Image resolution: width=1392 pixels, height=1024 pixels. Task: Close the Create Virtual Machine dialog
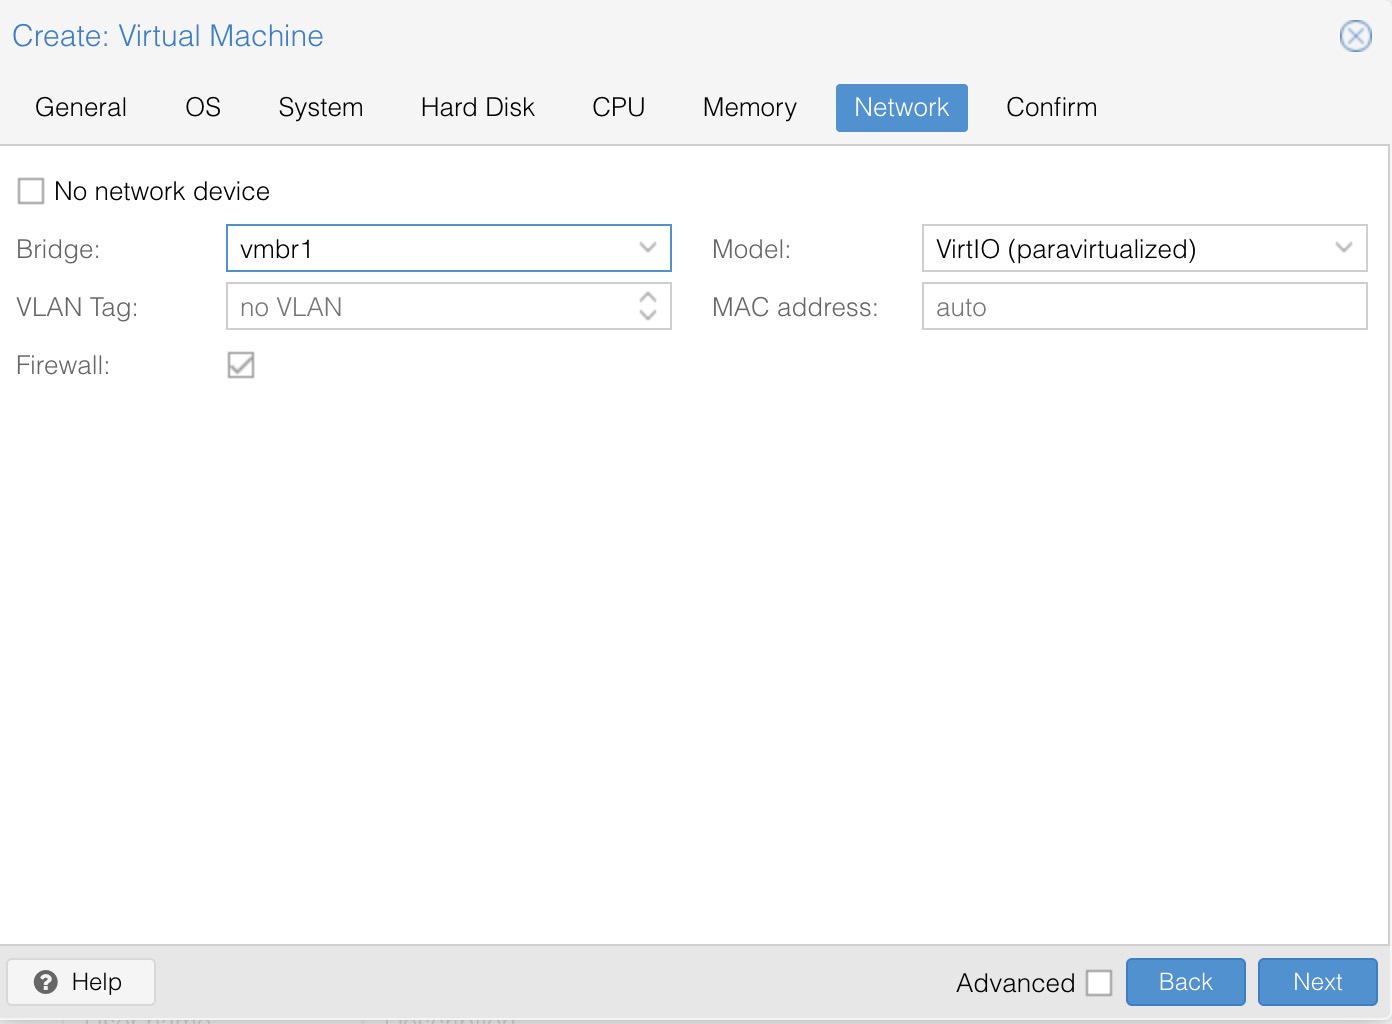point(1355,37)
